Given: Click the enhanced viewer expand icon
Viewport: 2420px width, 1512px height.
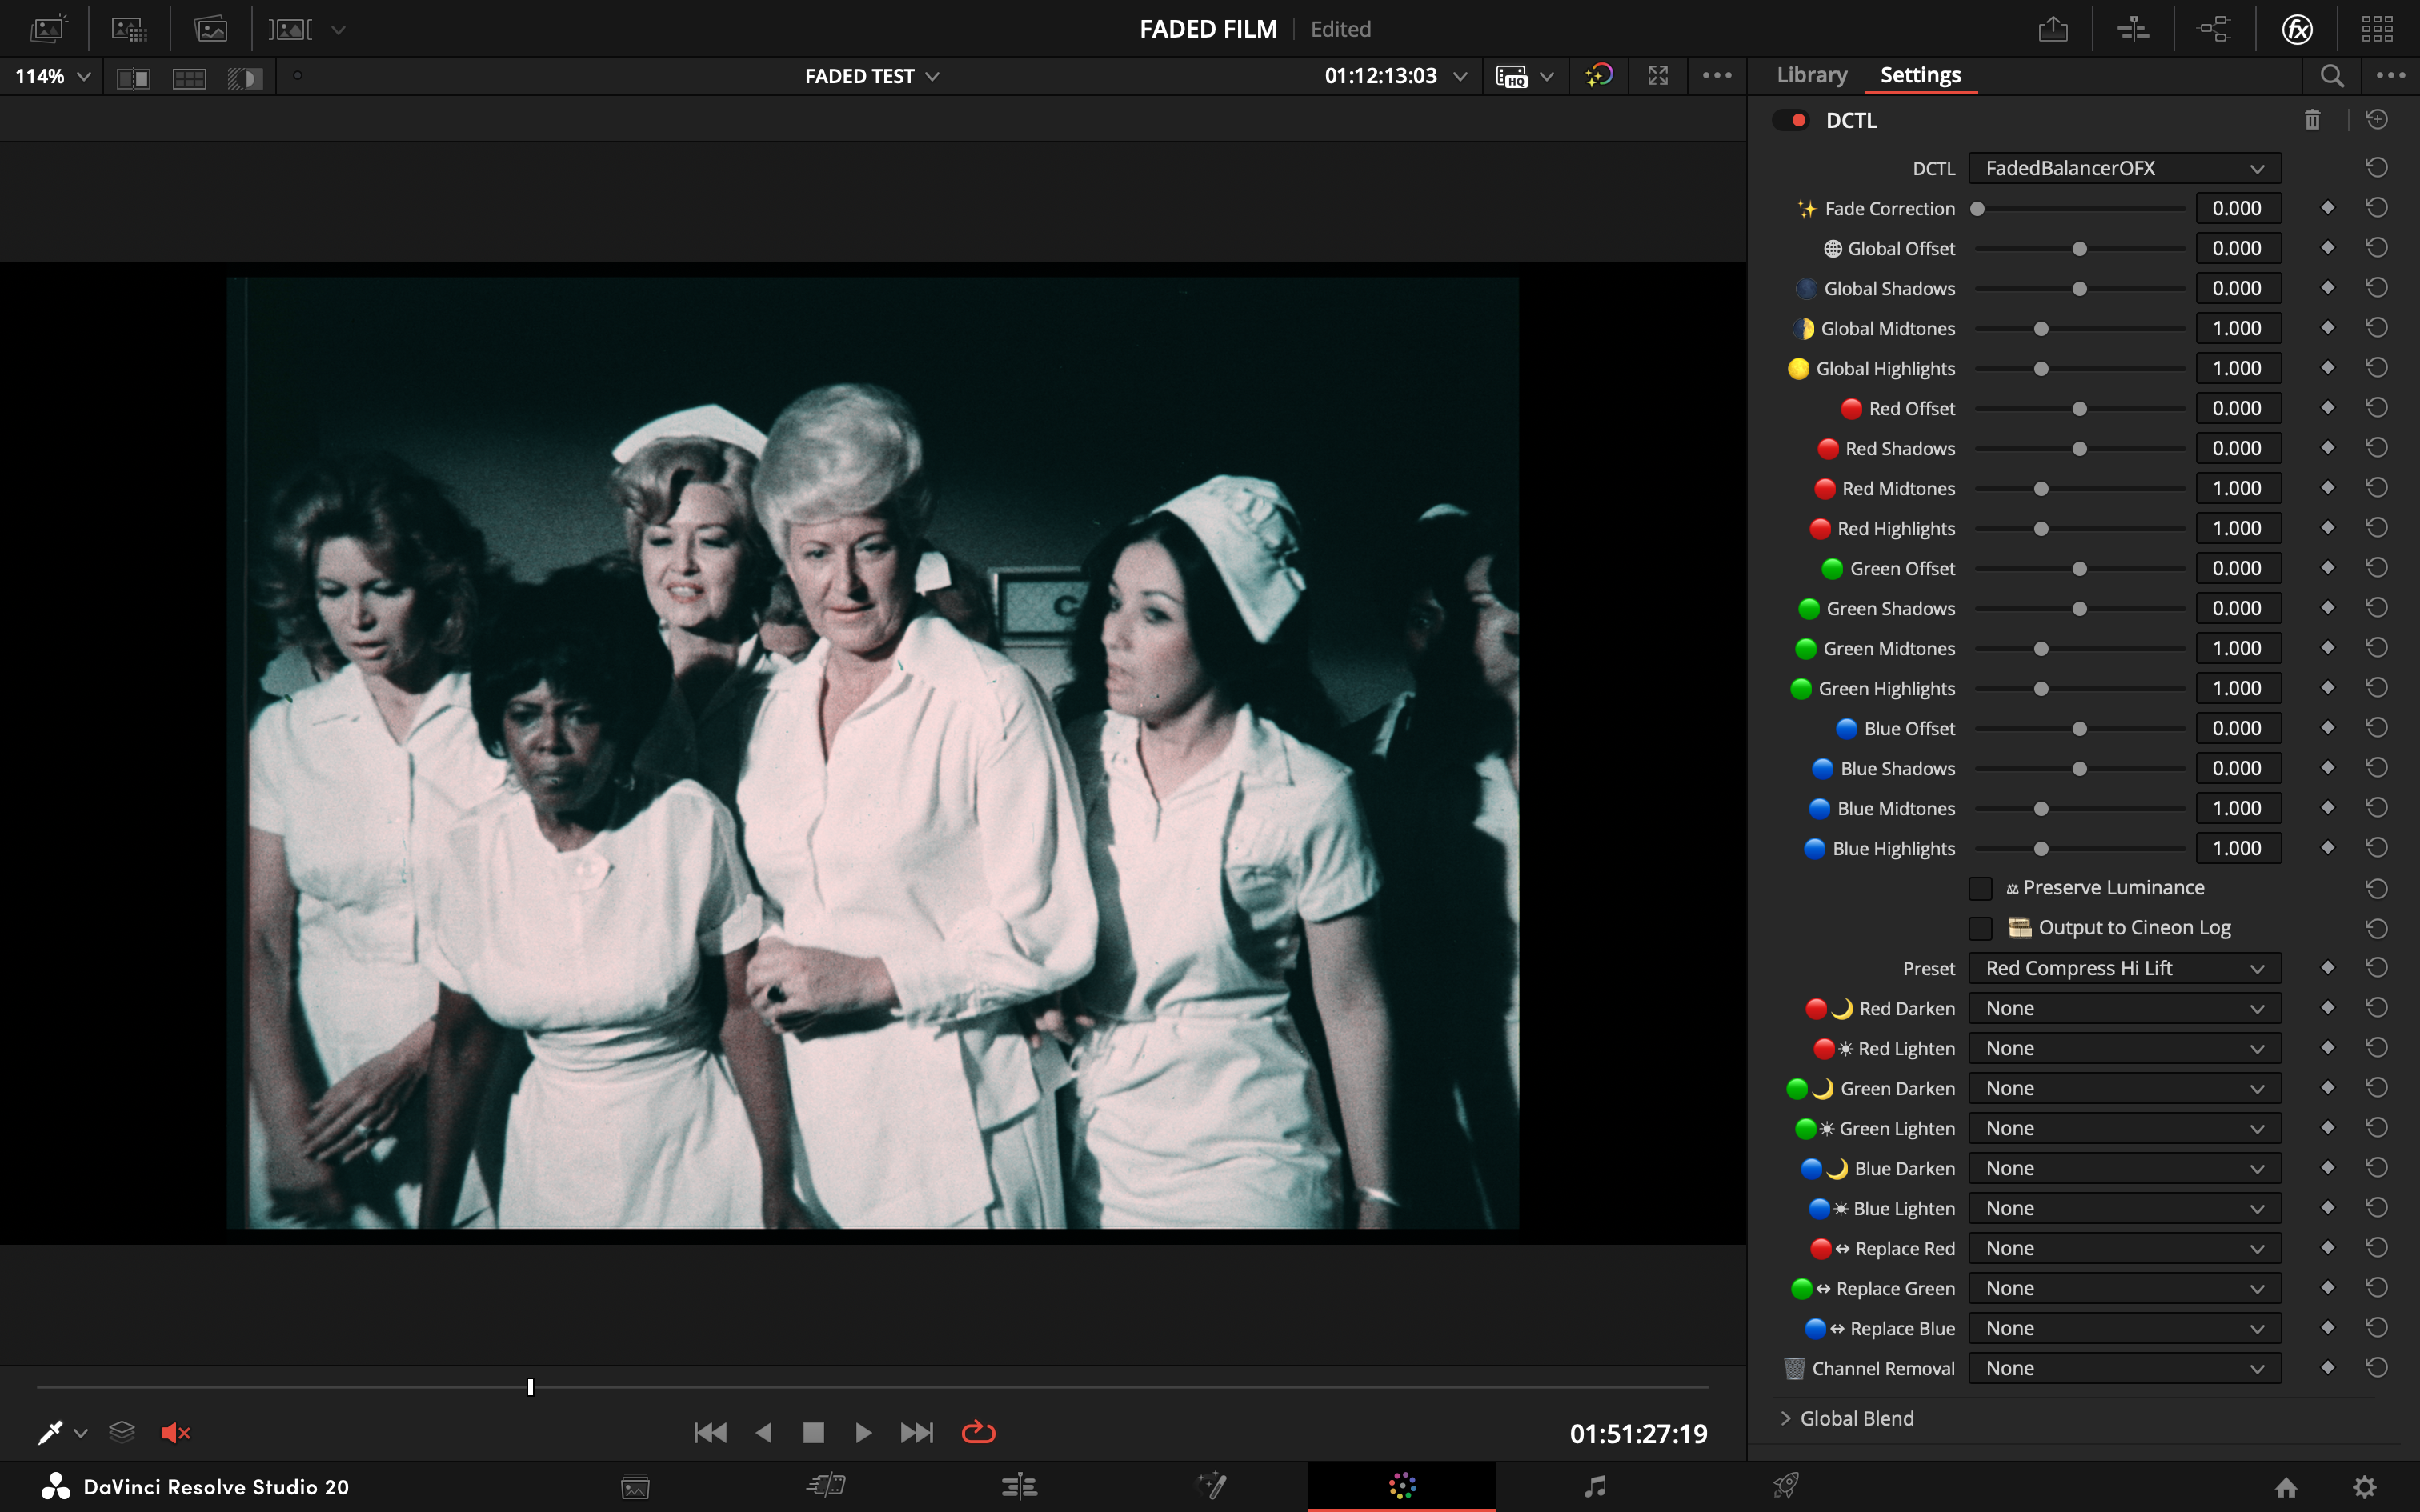Looking at the screenshot, I should [x=1658, y=76].
